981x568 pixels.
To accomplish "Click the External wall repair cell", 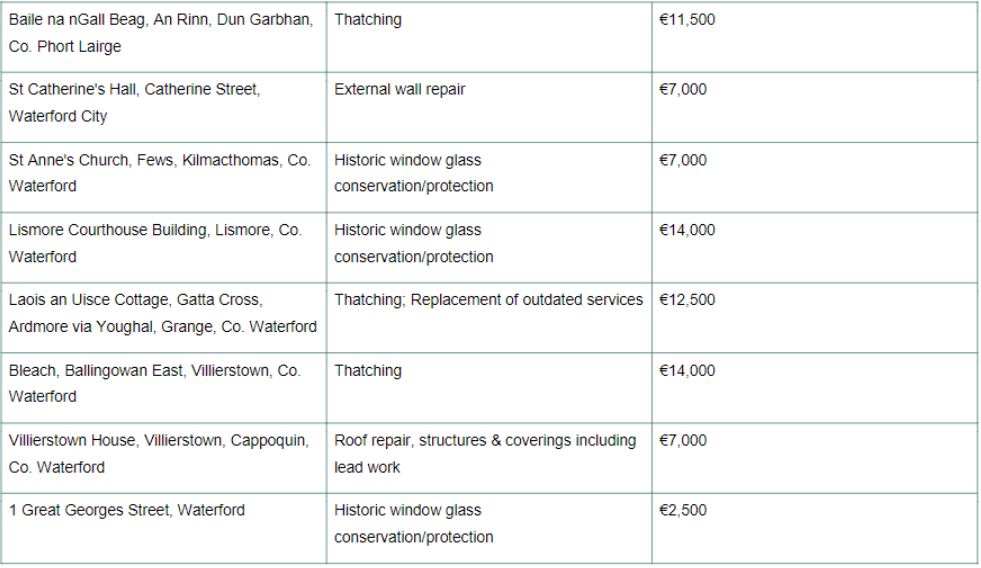I will pos(400,90).
